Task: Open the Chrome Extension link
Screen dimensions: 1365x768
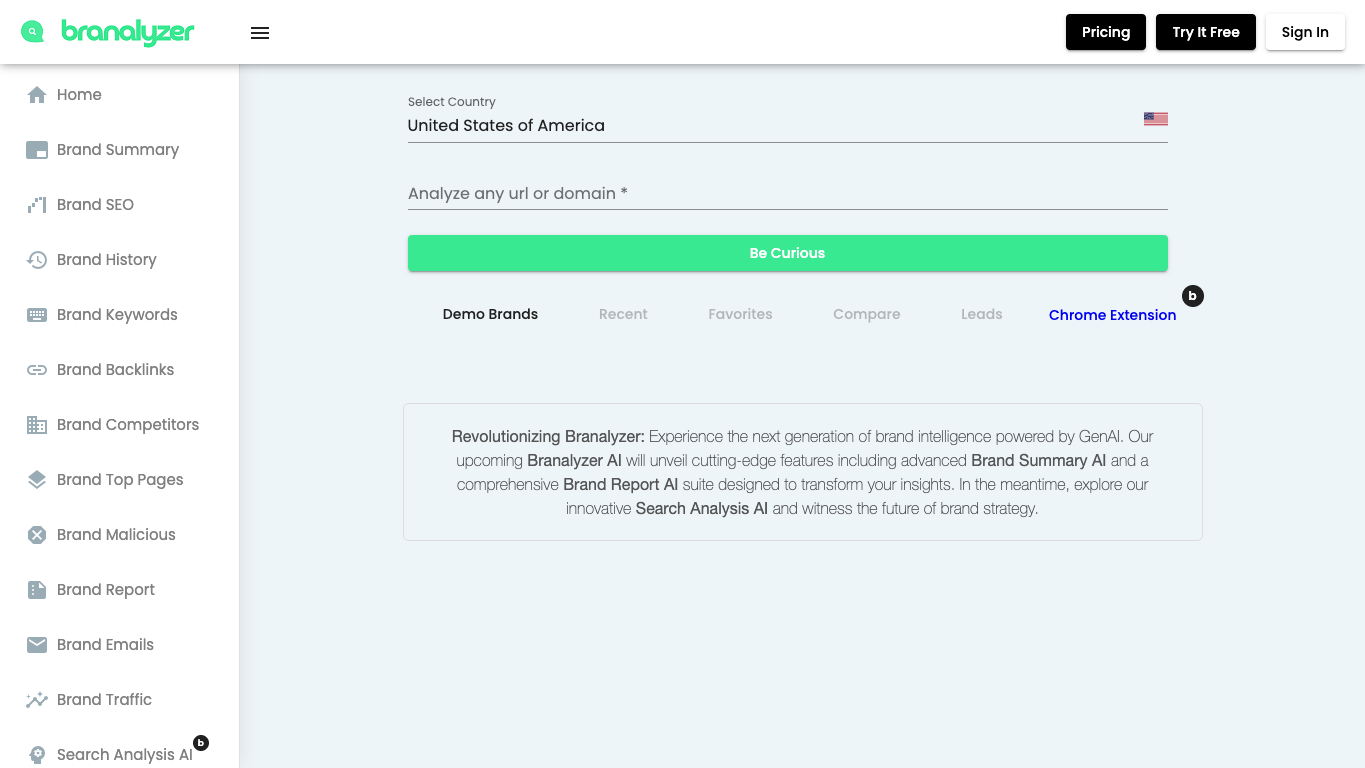Action: click(x=1112, y=315)
